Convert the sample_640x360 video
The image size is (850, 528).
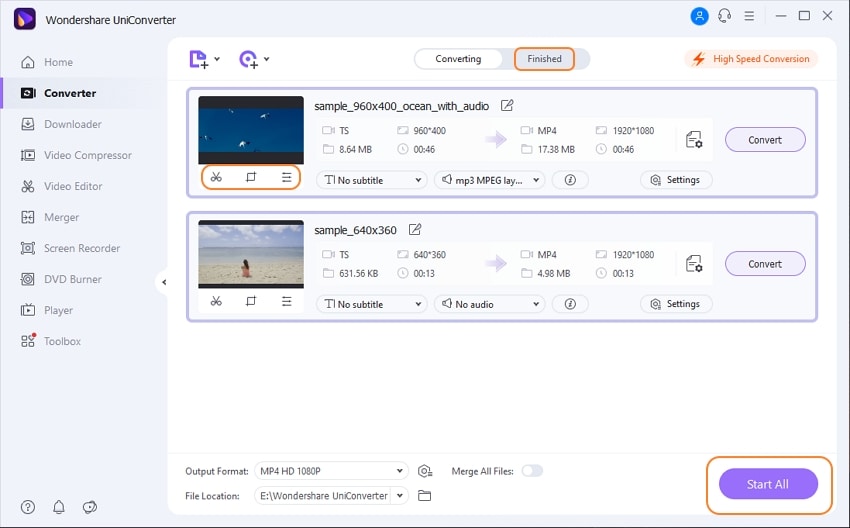[x=765, y=264]
